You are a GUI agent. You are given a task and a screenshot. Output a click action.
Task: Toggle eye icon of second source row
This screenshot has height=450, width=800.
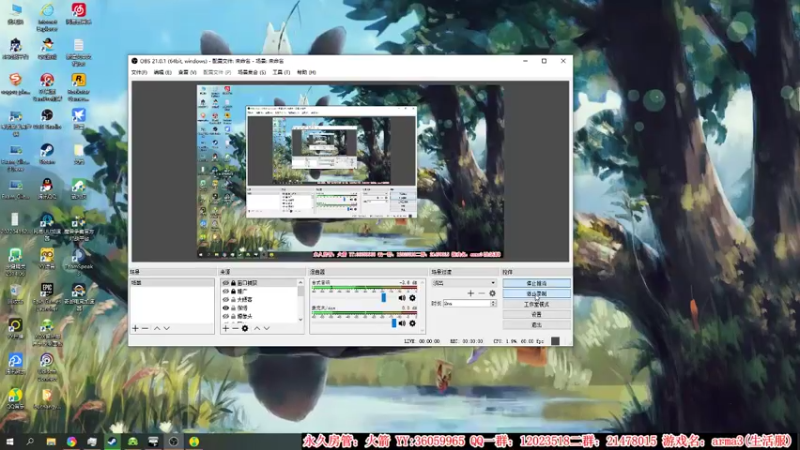tap(226, 291)
